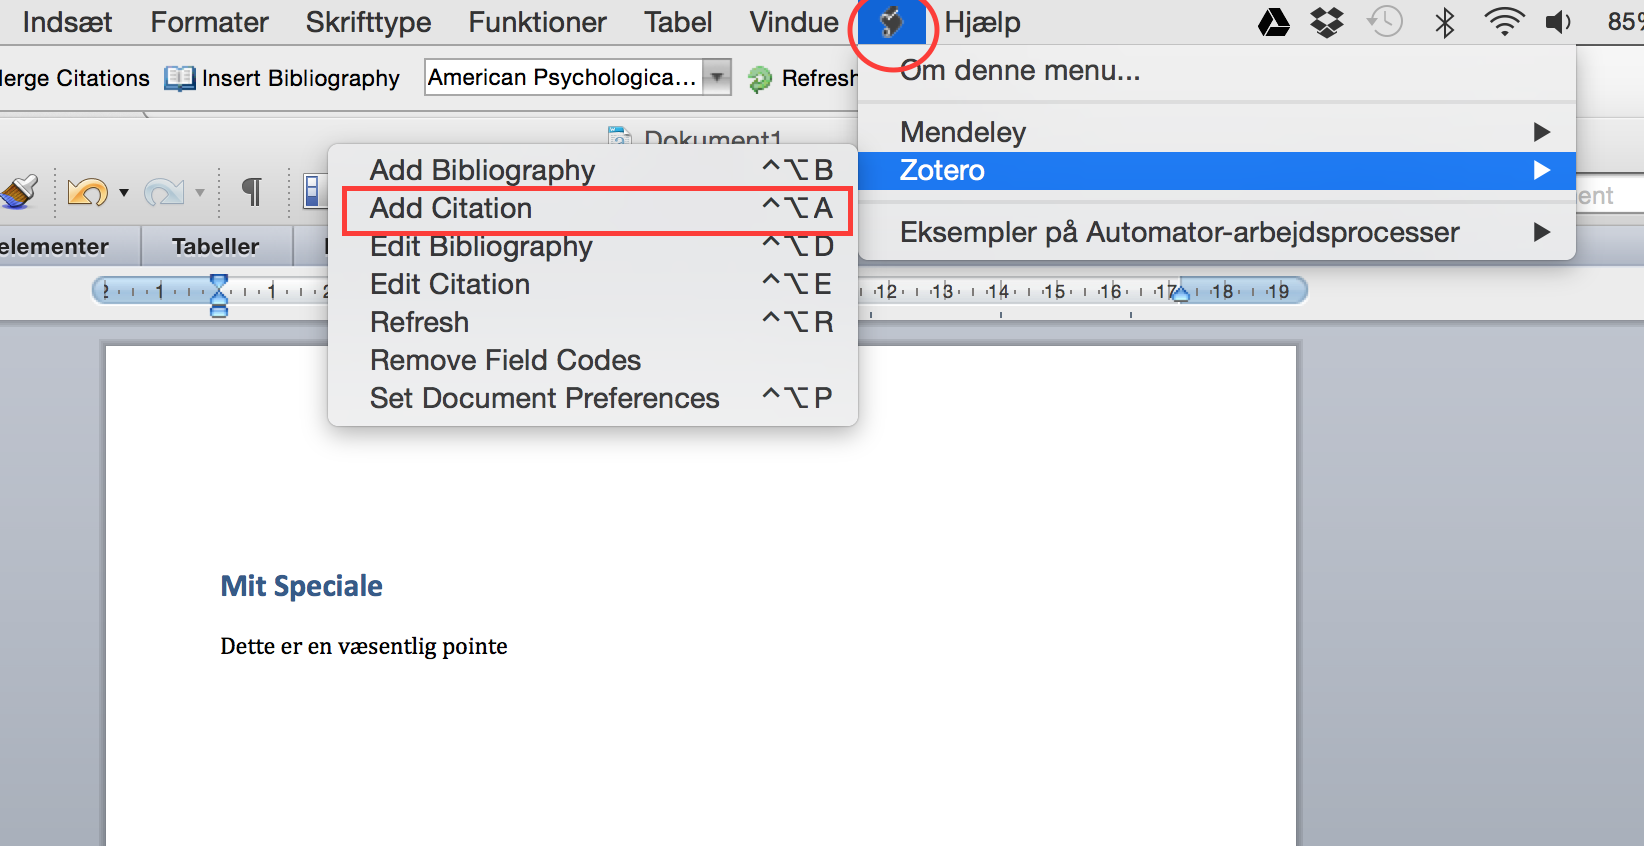Switch to the Tabeller ribbon tab
1644x846 pixels.
[x=216, y=246]
